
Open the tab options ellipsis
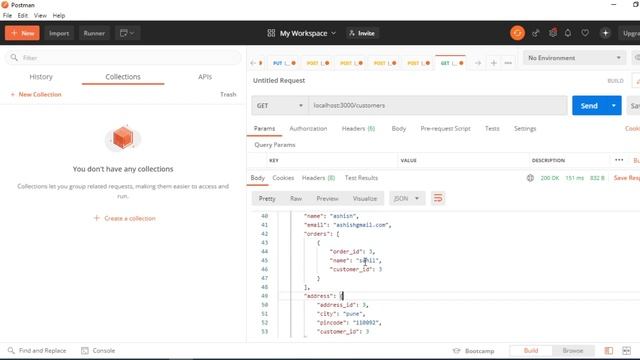[508, 63]
